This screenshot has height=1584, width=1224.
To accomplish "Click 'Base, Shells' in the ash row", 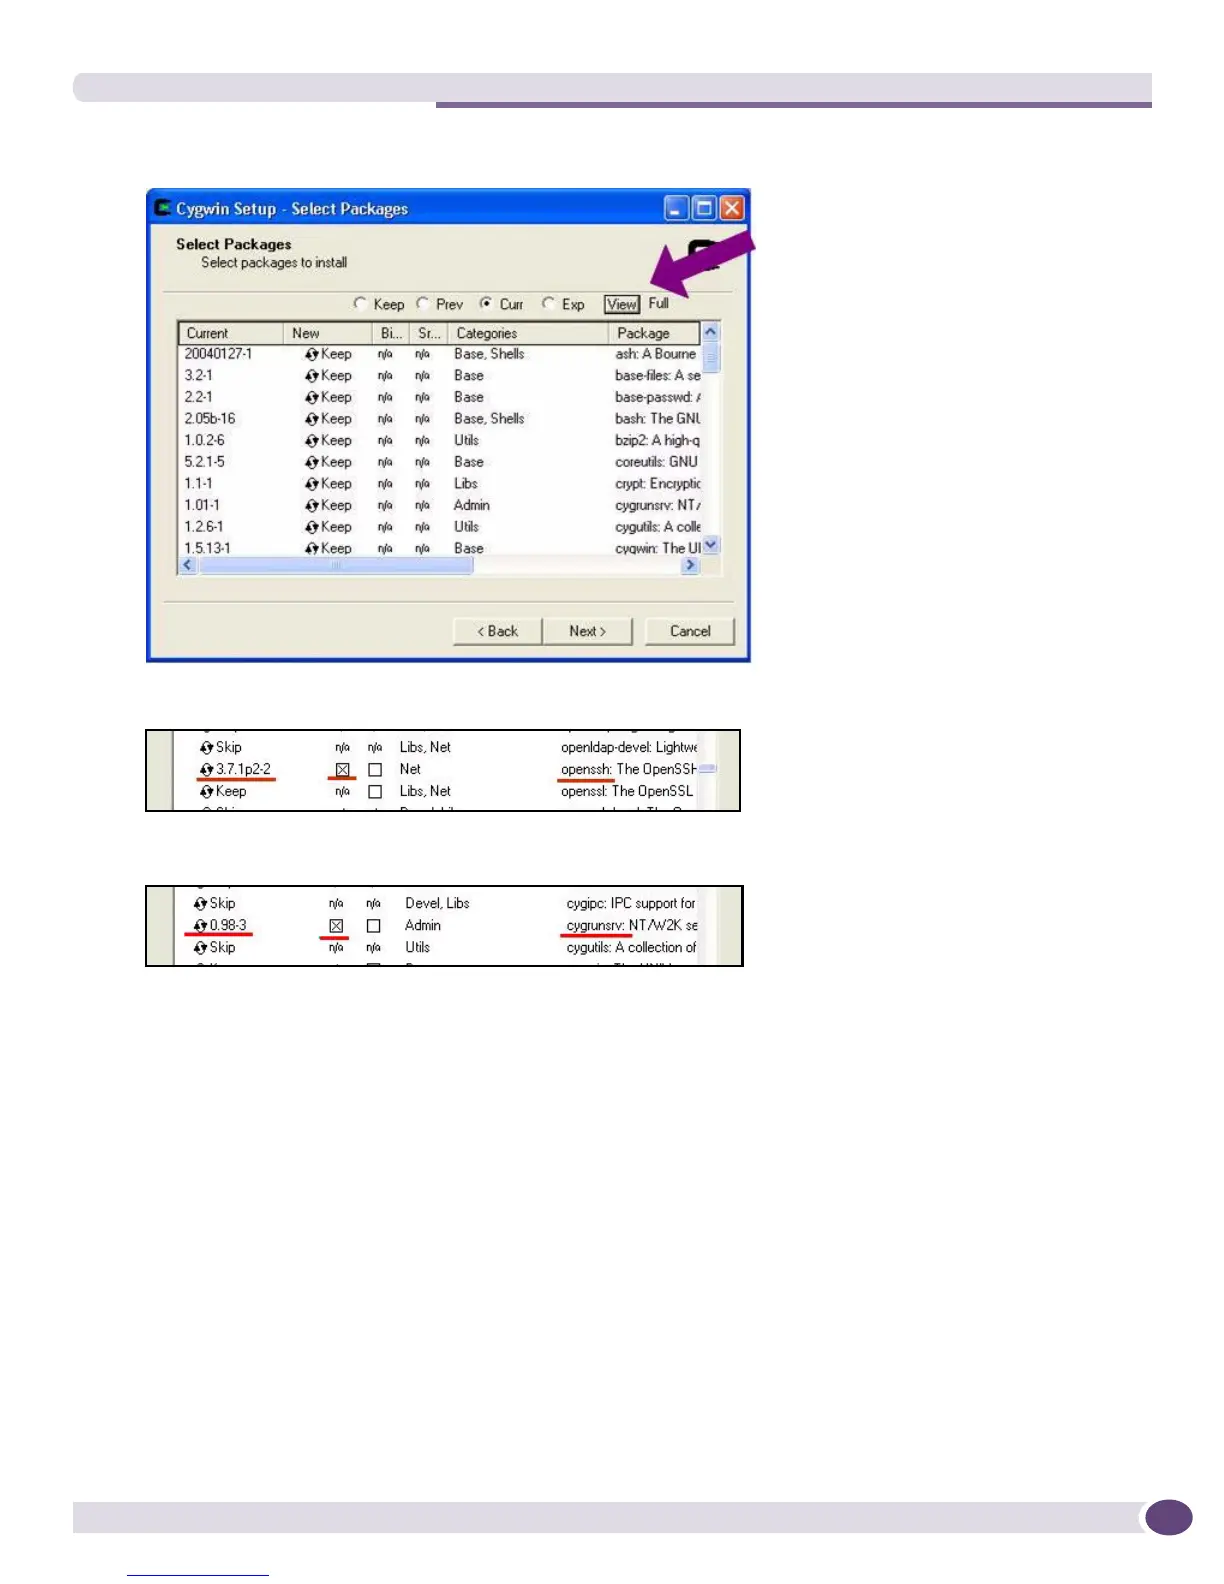I will pyautogui.click(x=489, y=354).
